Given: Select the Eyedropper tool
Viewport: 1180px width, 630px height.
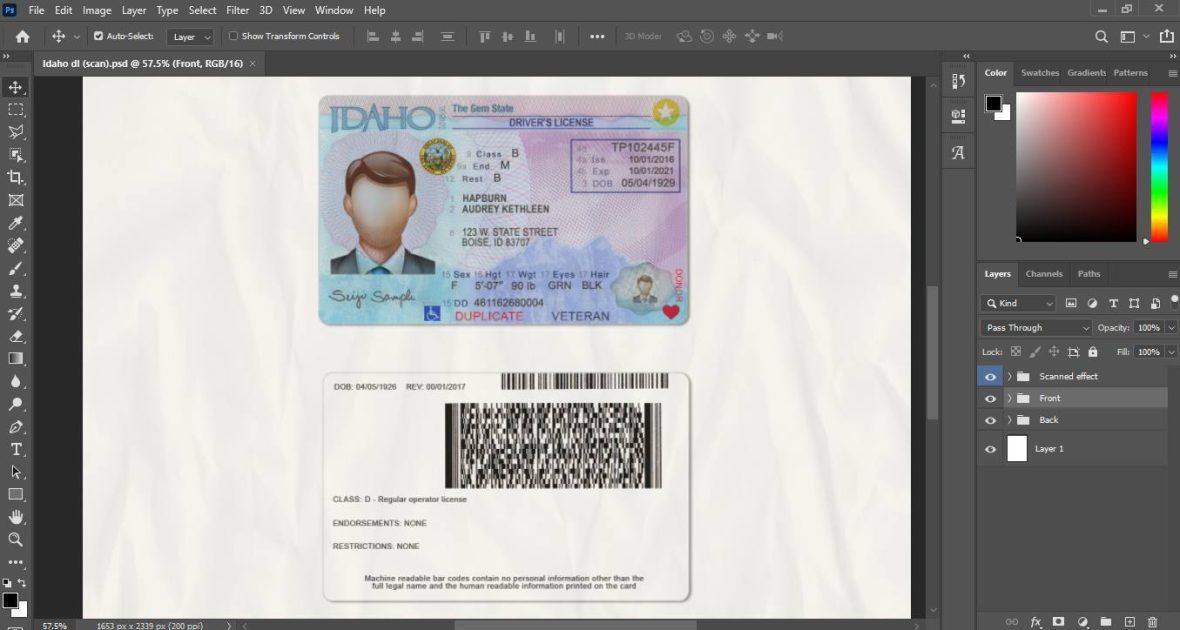Looking at the screenshot, I should pos(14,222).
